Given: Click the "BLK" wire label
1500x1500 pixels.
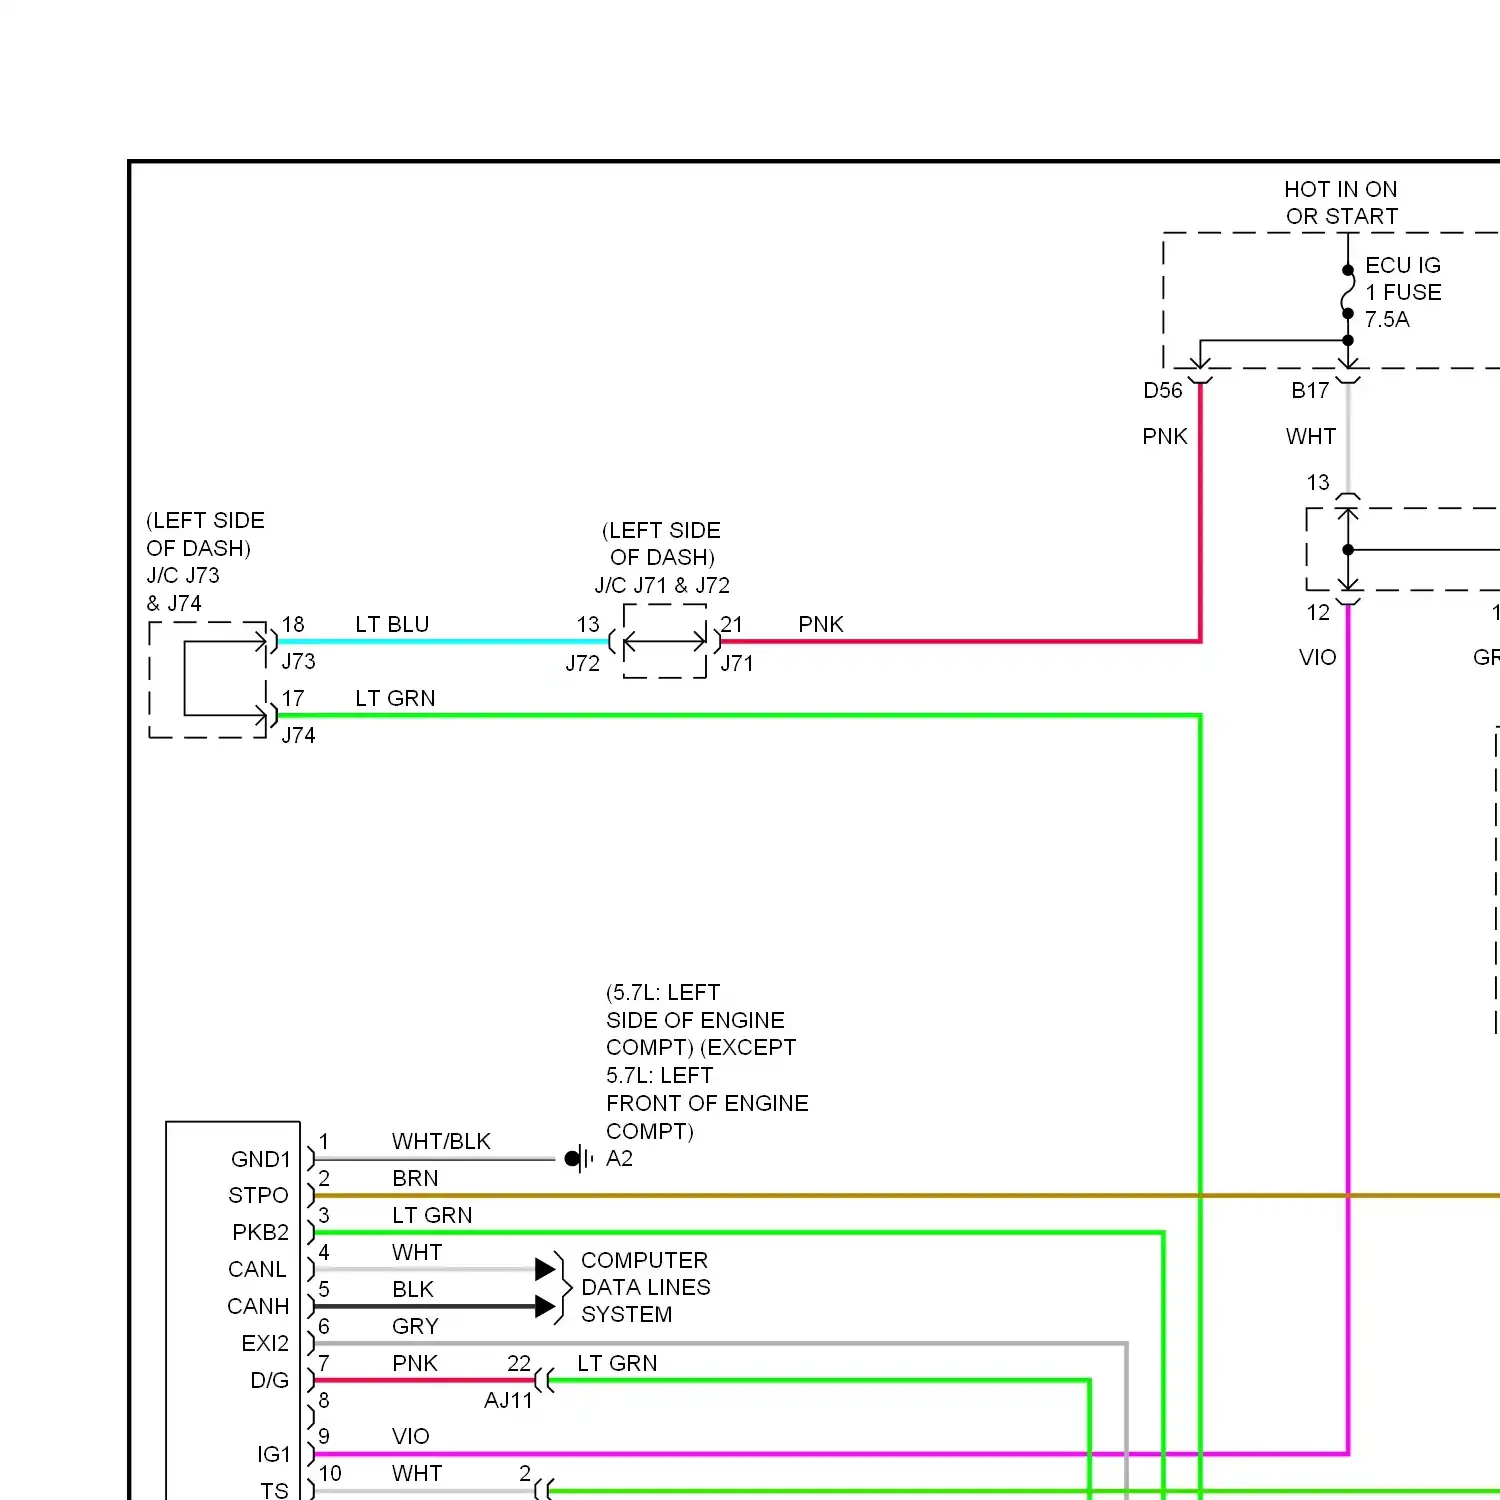Looking at the screenshot, I should 413,1289.
